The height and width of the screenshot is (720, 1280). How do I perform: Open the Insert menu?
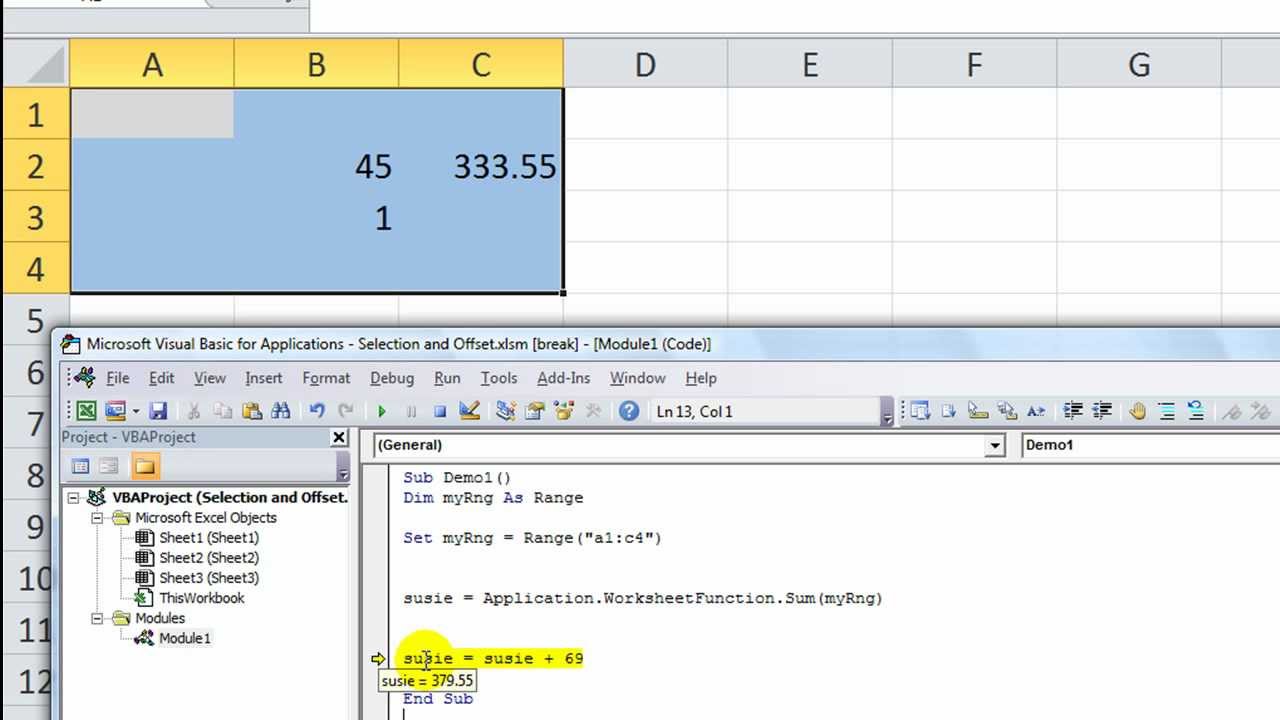264,378
